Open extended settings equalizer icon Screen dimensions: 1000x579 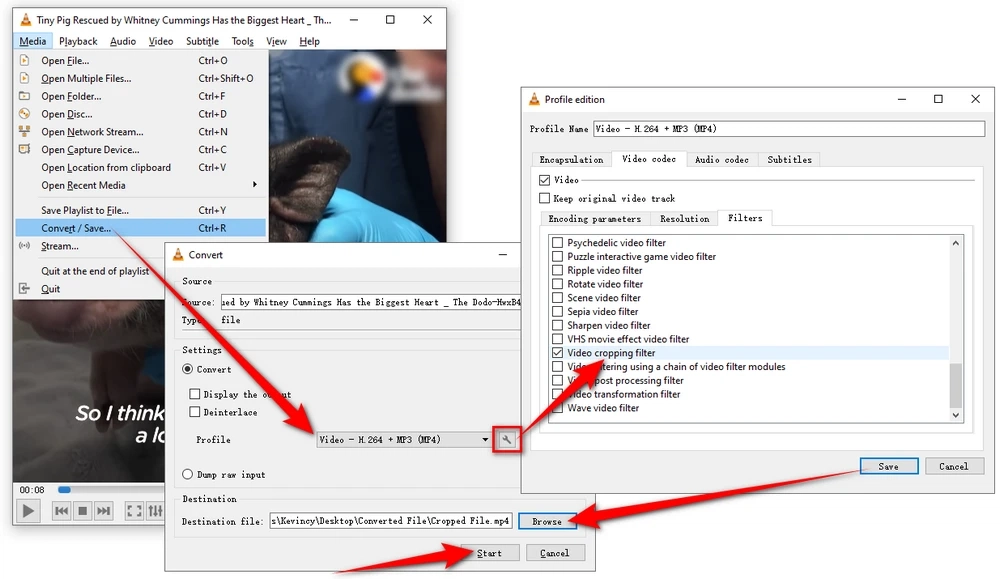(155, 511)
